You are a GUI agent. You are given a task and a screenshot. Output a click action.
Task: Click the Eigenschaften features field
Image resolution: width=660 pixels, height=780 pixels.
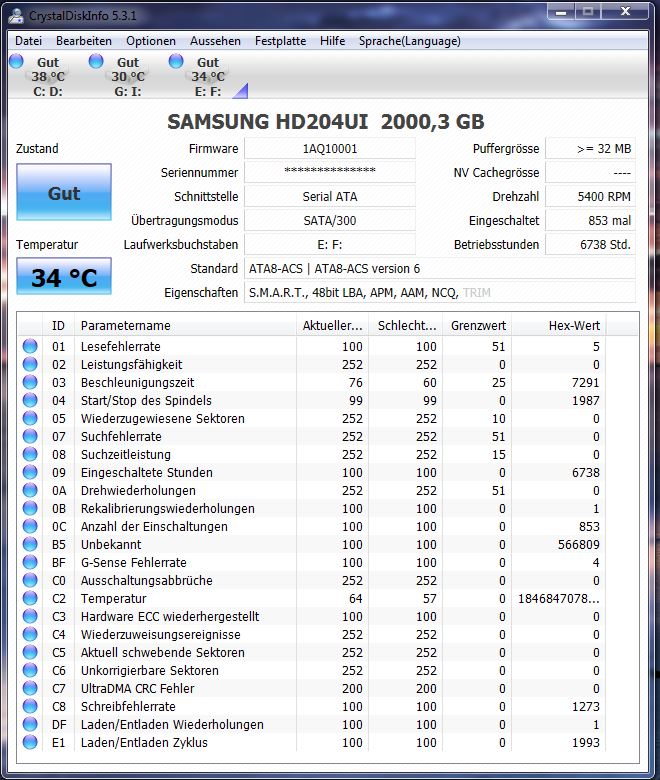(x=440, y=292)
